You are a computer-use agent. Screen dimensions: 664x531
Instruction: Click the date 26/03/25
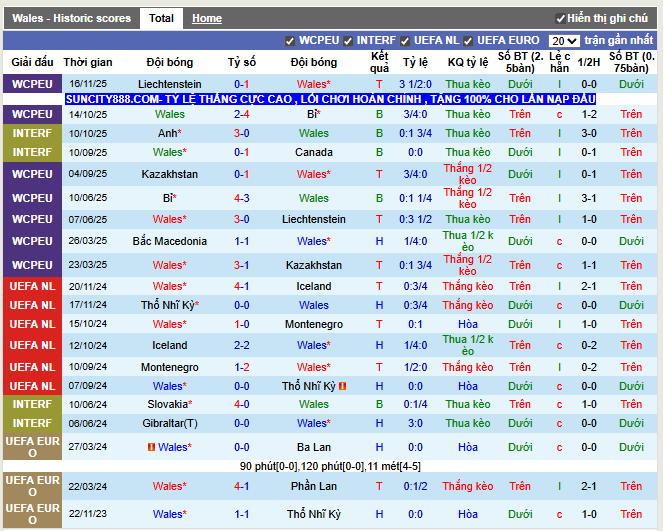(88, 241)
